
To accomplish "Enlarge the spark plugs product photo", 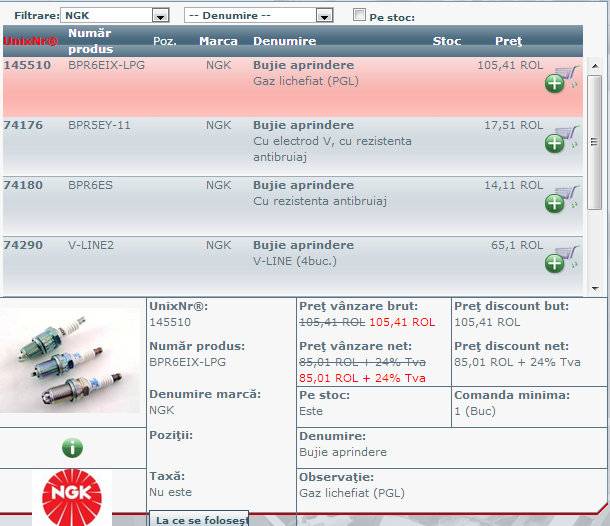I will point(71,362).
